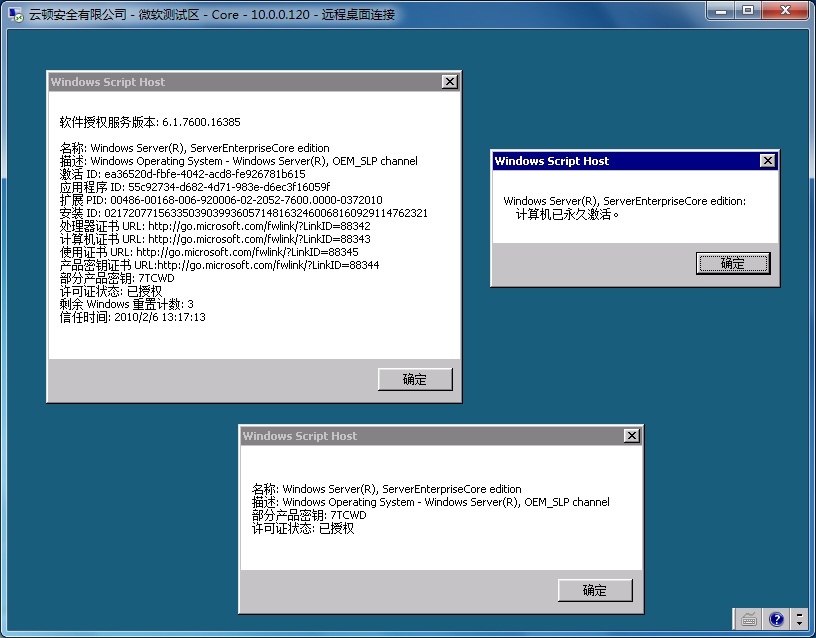Close the dialog showing 激活 ID details
This screenshot has width=816, height=638.
click(x=450, y=82)
